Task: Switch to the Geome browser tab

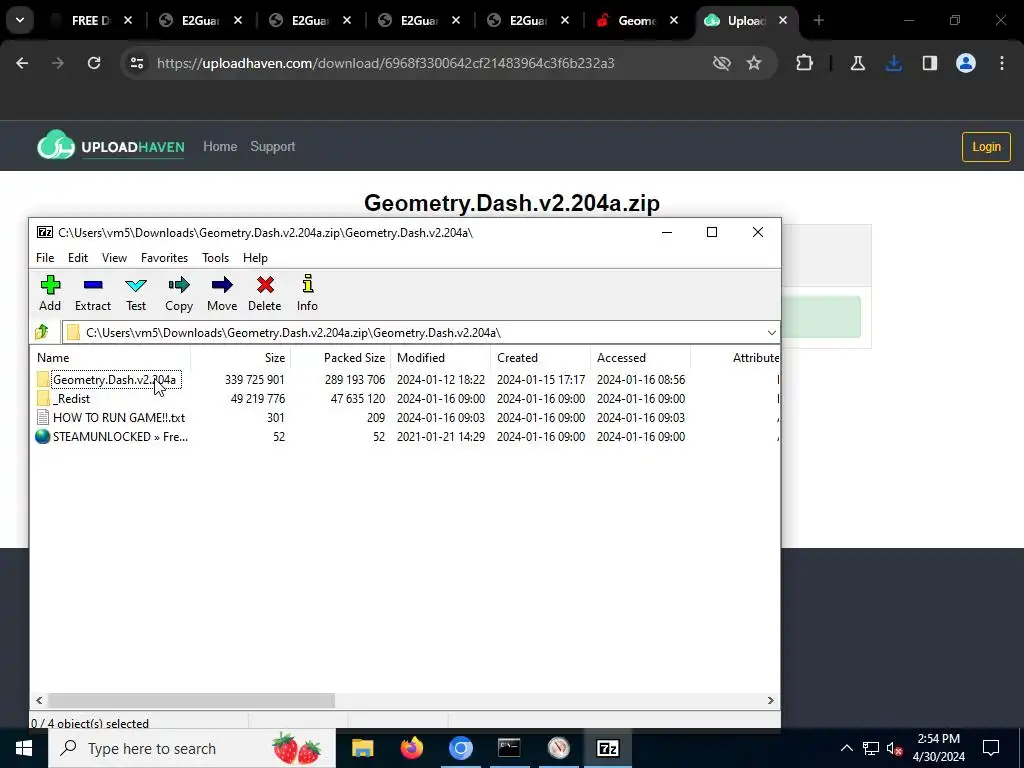Action: pyautogui.click(x=637, y=21)
